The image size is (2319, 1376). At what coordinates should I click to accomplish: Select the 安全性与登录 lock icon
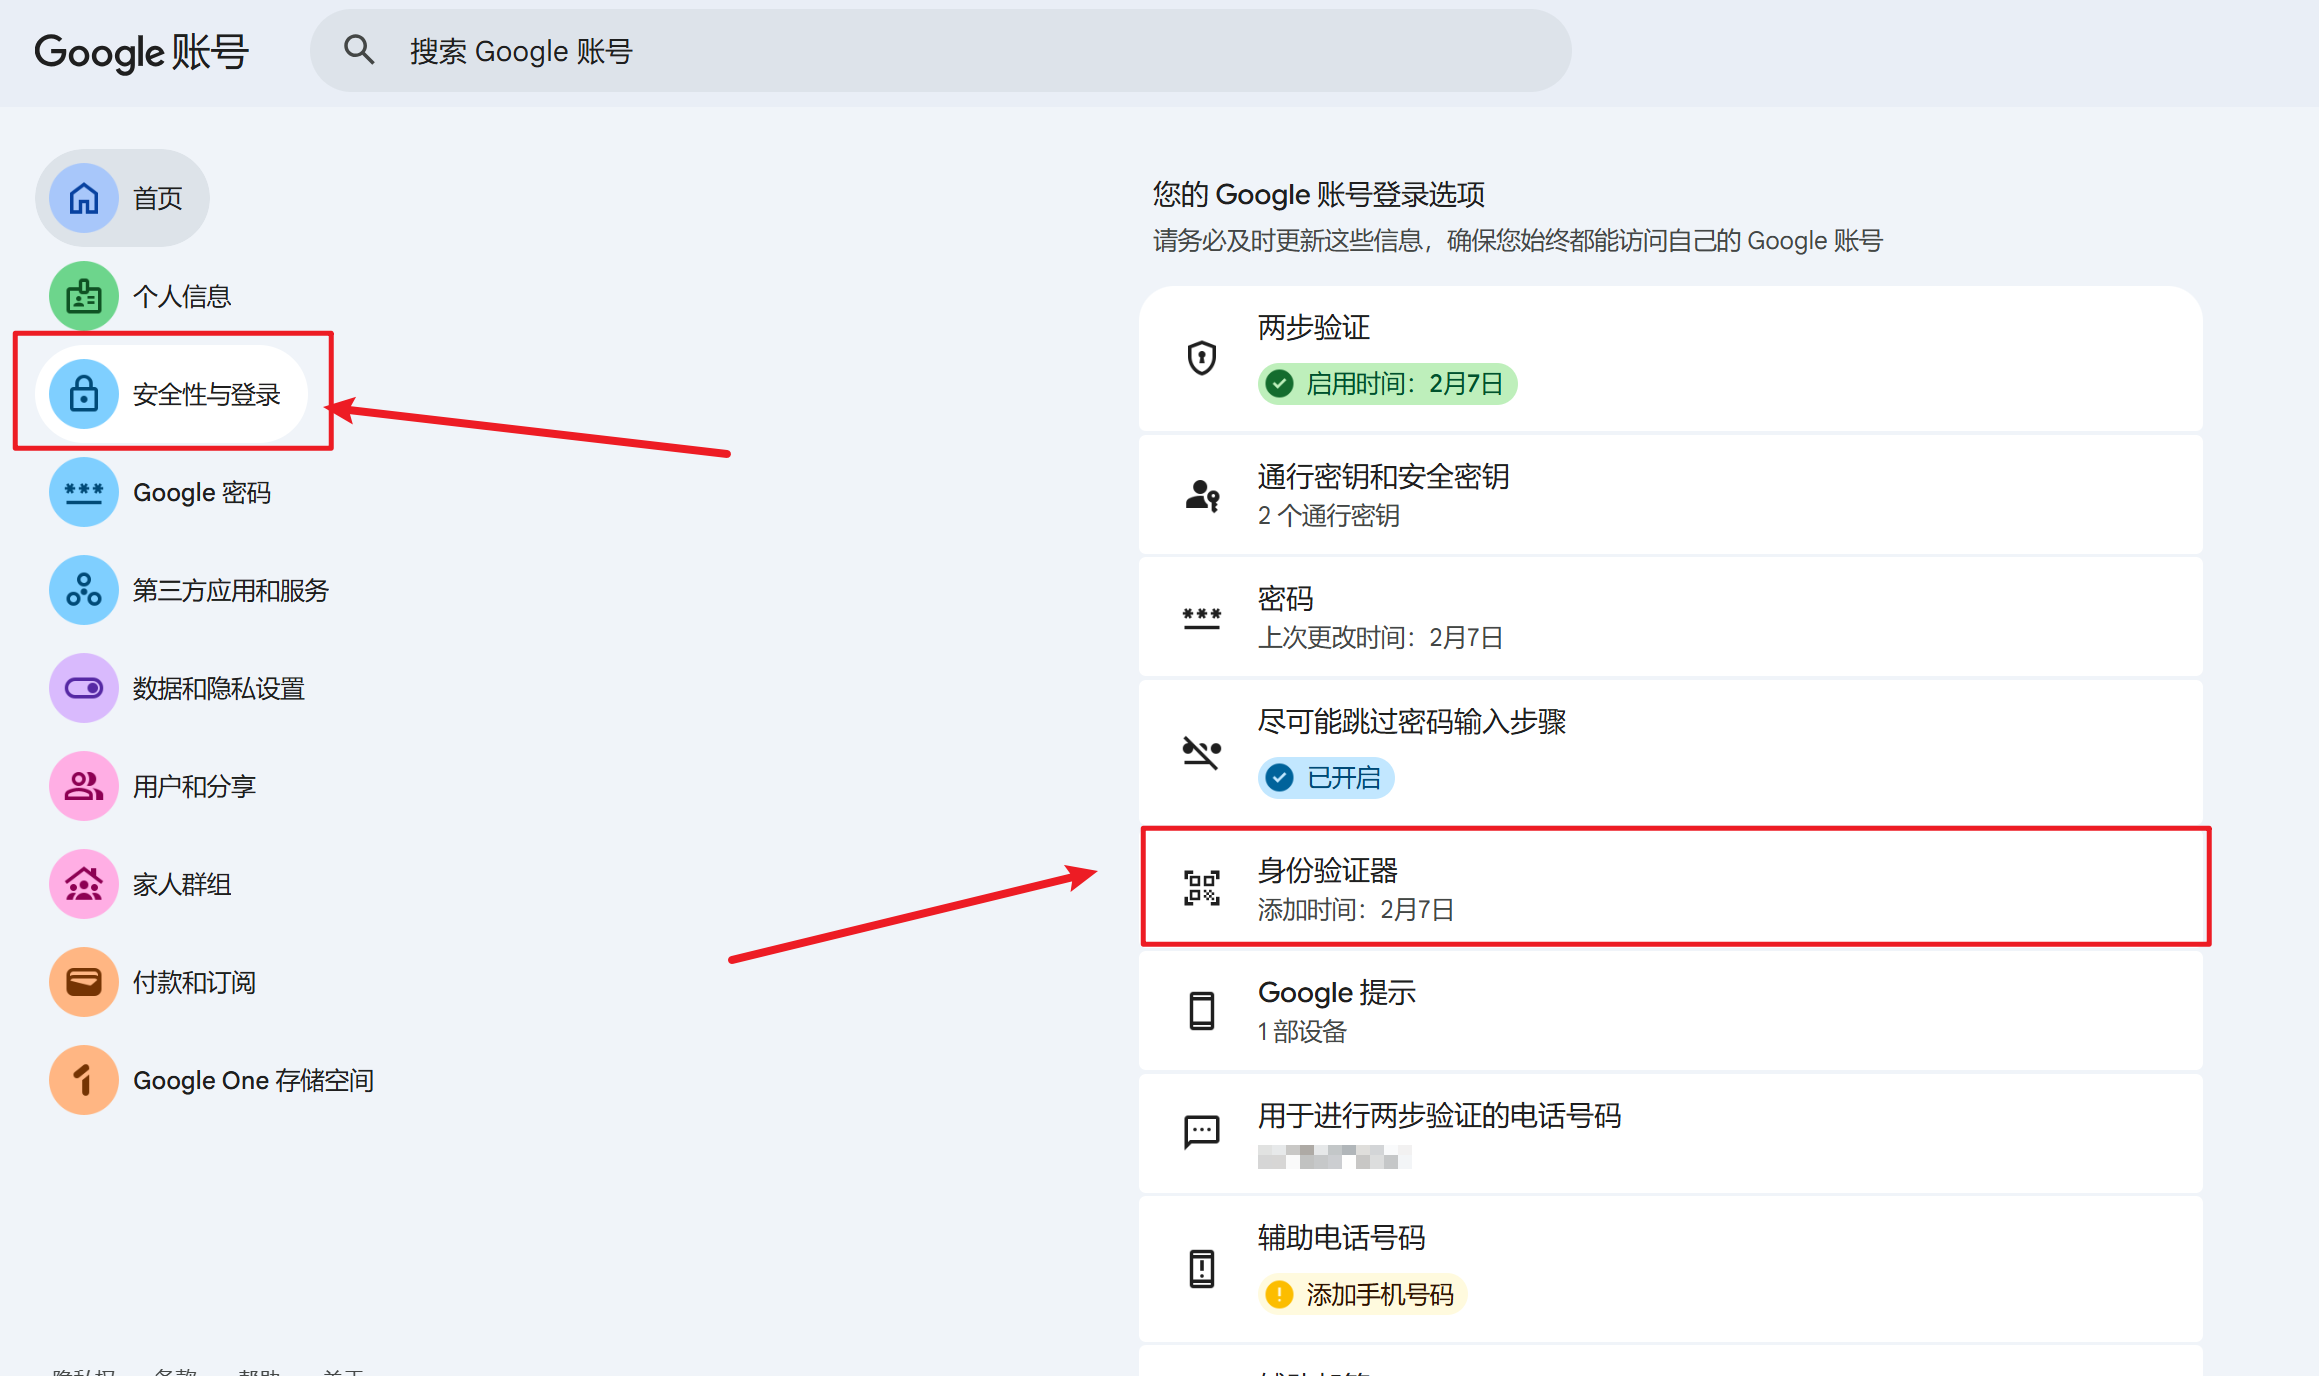(x=84, y=394)
